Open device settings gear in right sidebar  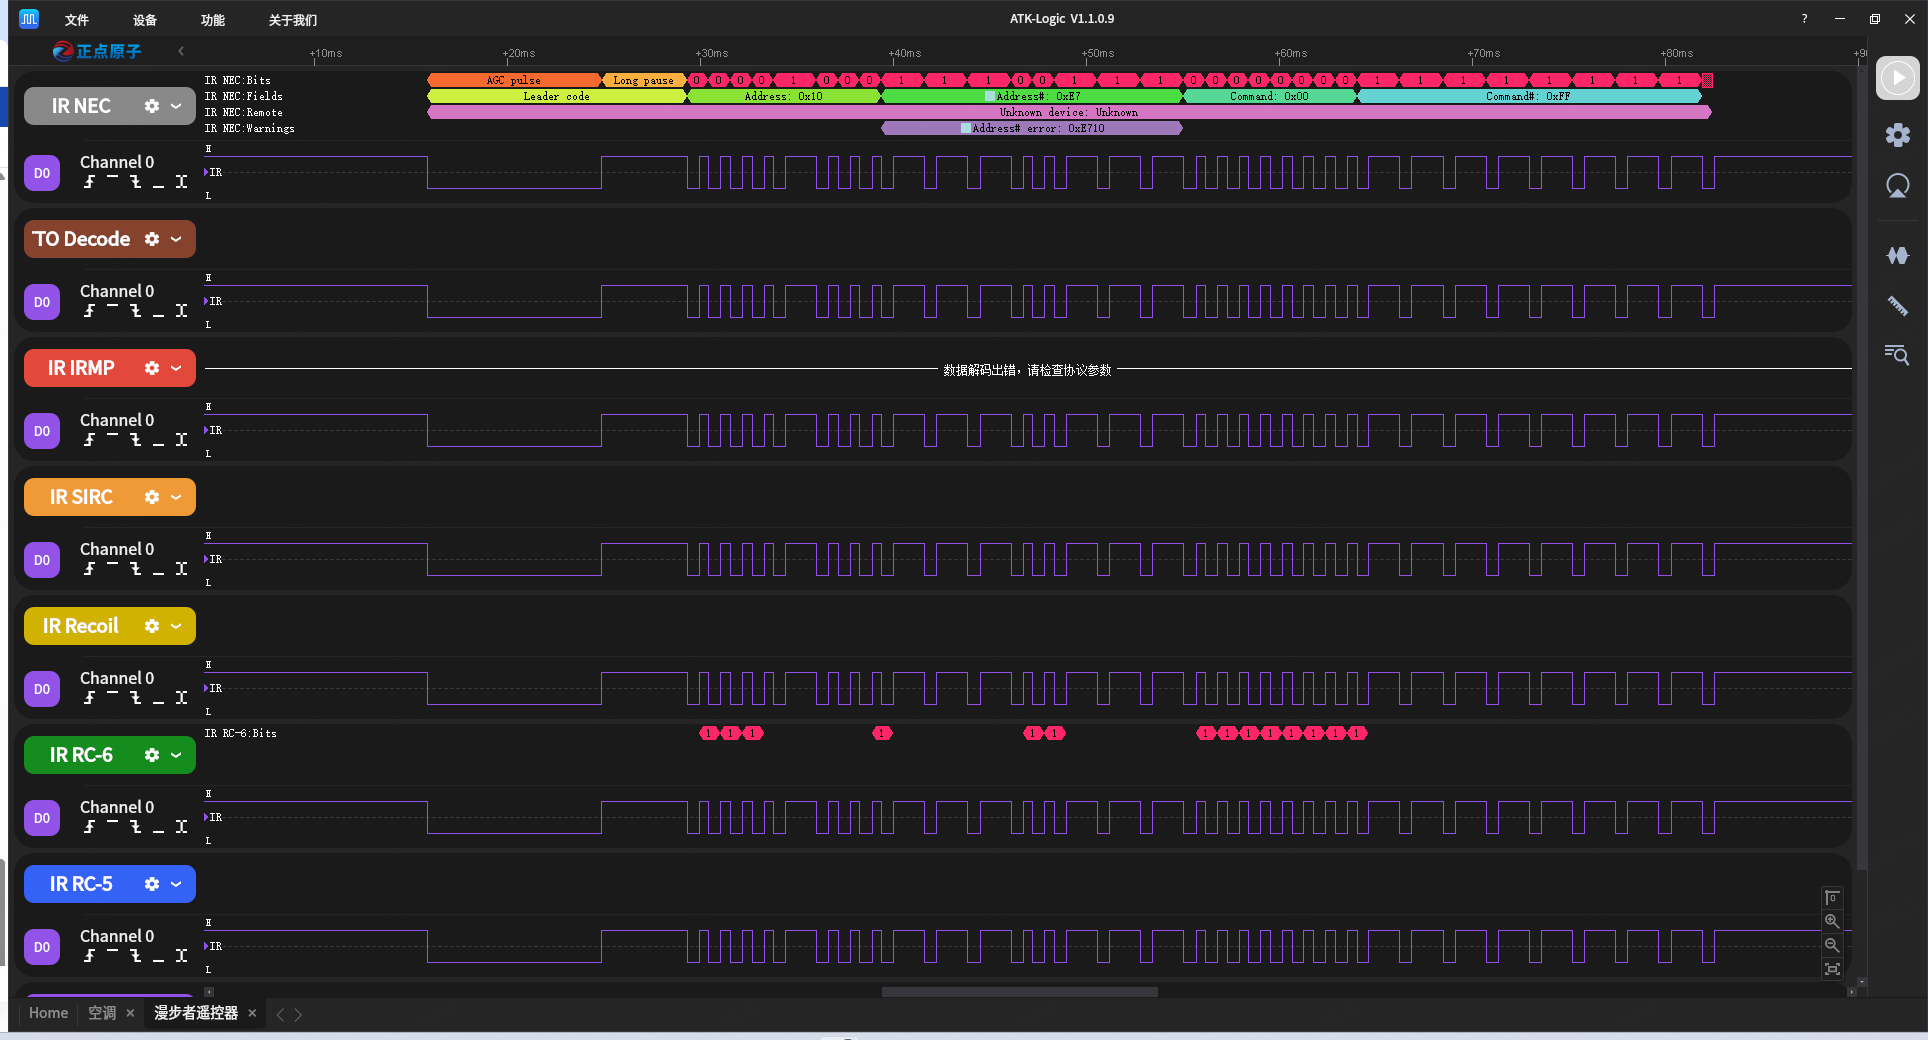tap(1897, 135)
